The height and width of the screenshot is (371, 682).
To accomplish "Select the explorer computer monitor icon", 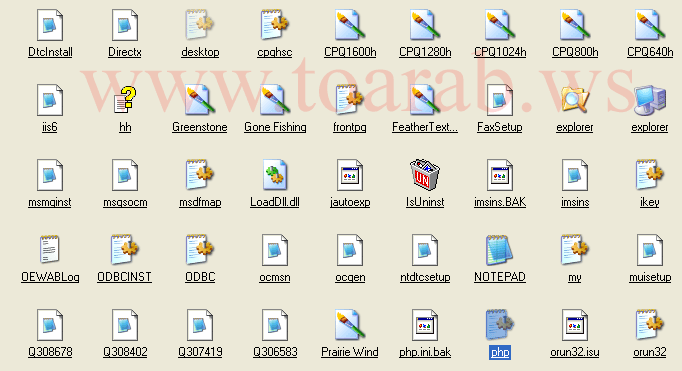I will (649, 100).
